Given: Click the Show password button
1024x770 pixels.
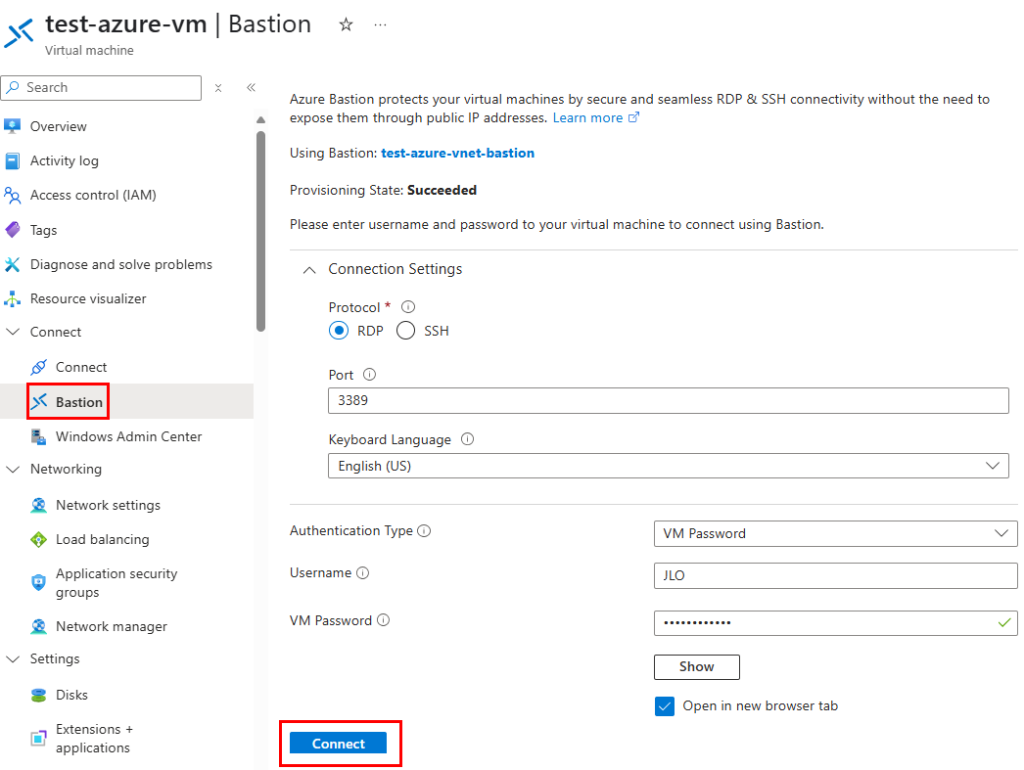Looking at the screenshot, I should coord(697,667).
